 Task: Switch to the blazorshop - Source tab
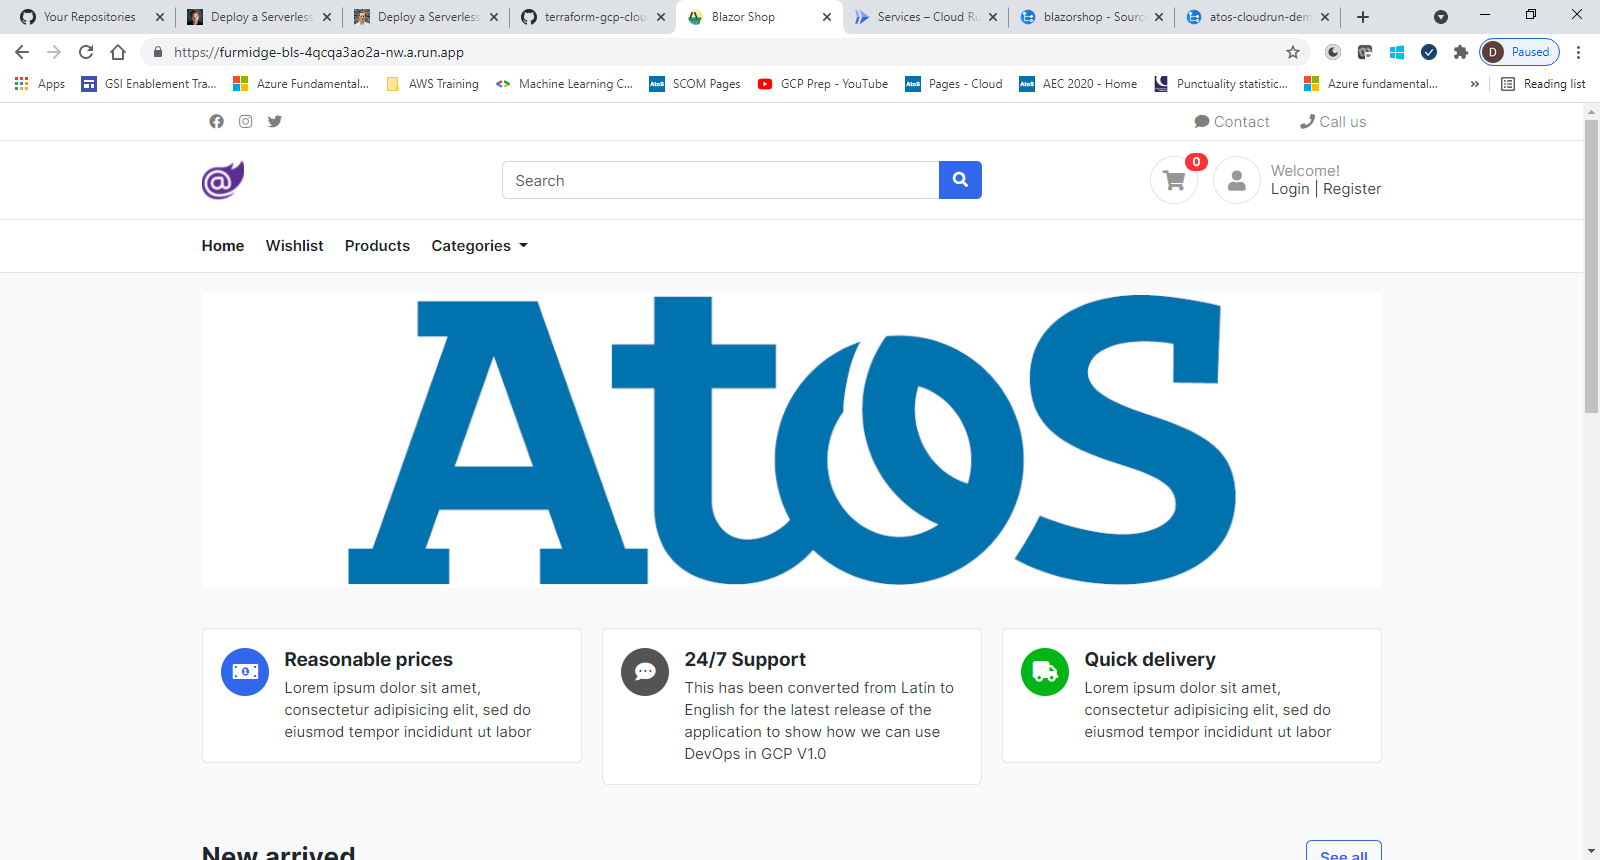[1092, 17]
